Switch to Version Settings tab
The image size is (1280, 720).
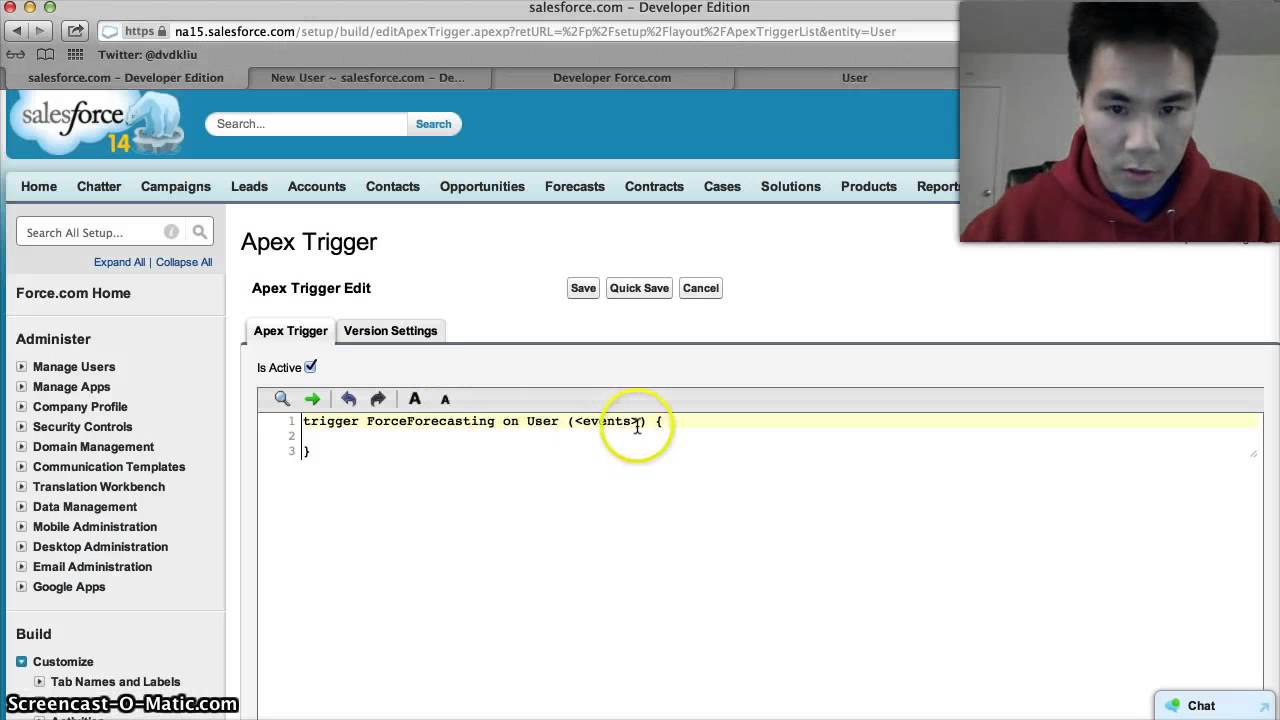pyautogui.click(x=390, y=331)
